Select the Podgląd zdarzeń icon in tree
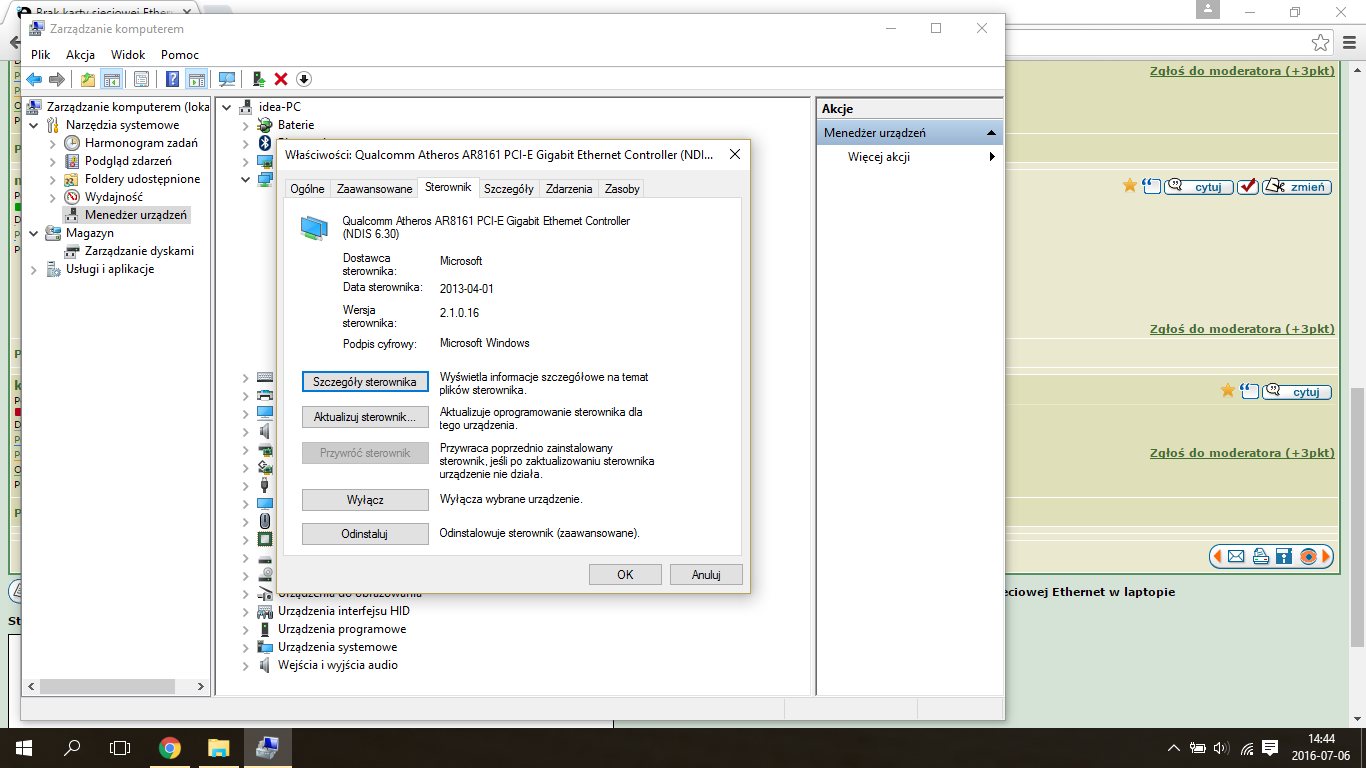This screenshot has height=768, width=1366. (72, 161)
